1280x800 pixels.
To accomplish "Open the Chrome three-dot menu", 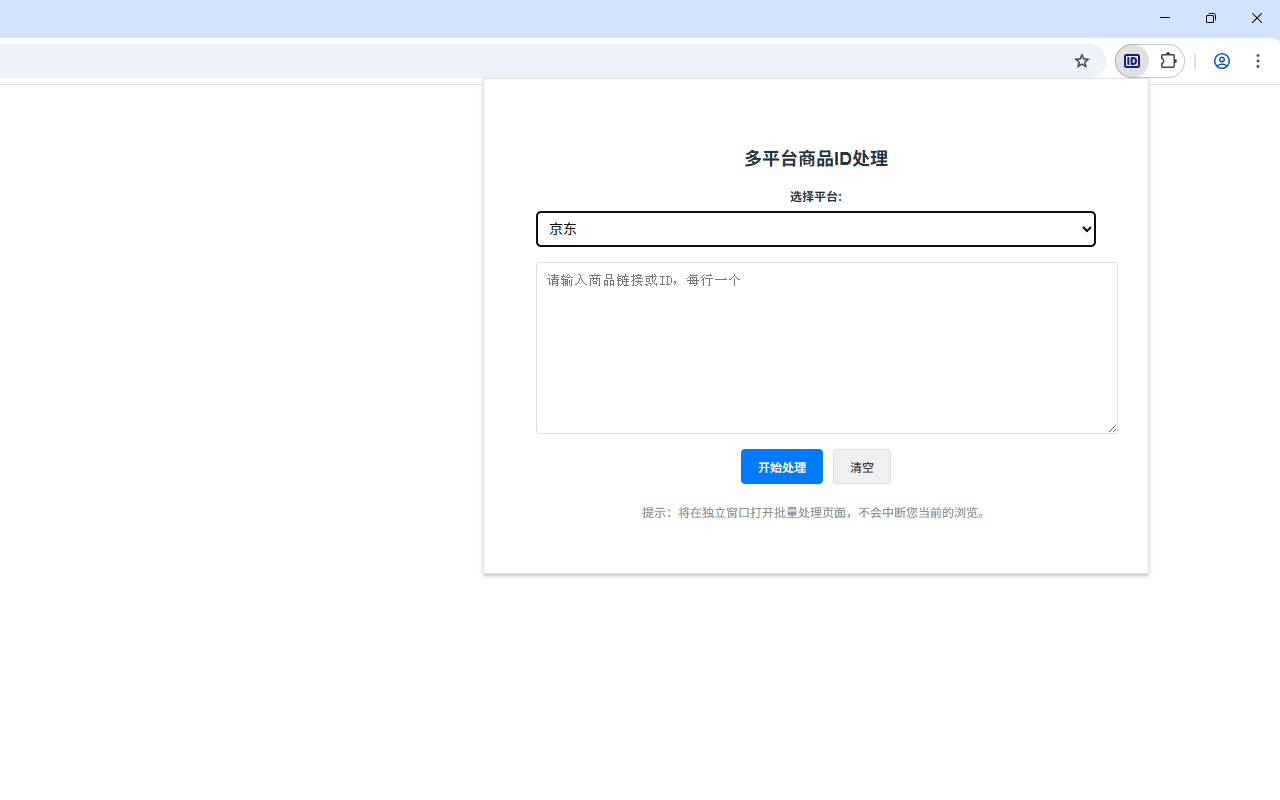I will click(x=1258, y=61).
